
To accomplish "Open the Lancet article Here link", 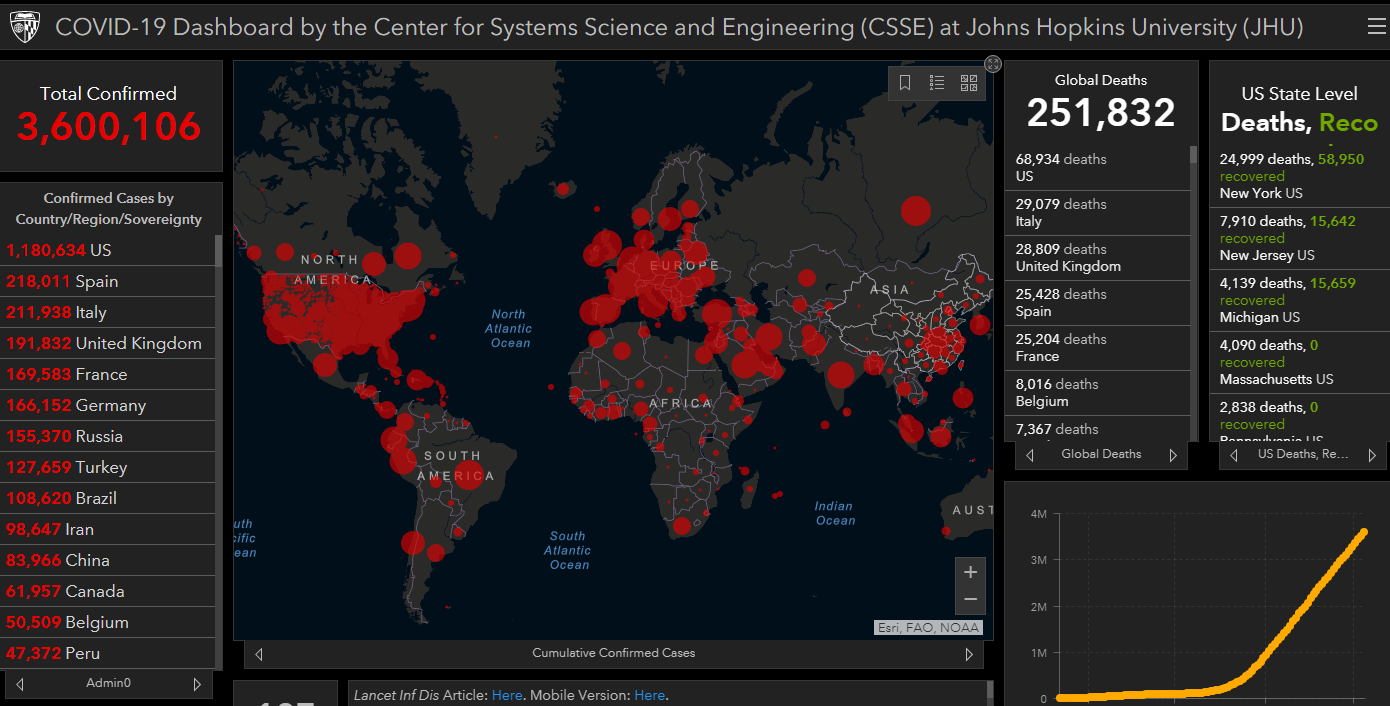I will pyautogui.click(x=507, y=695).
